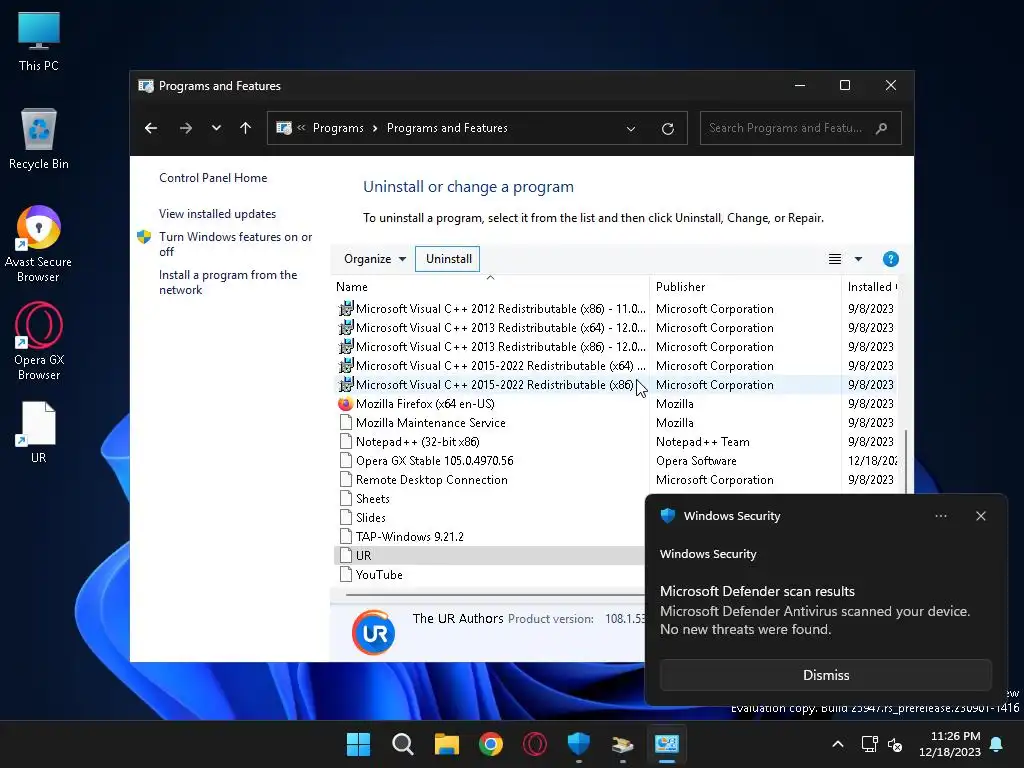The image size is (1024, 768).
Task: Close the Windows Security notification toast
Action: [980, 516]
